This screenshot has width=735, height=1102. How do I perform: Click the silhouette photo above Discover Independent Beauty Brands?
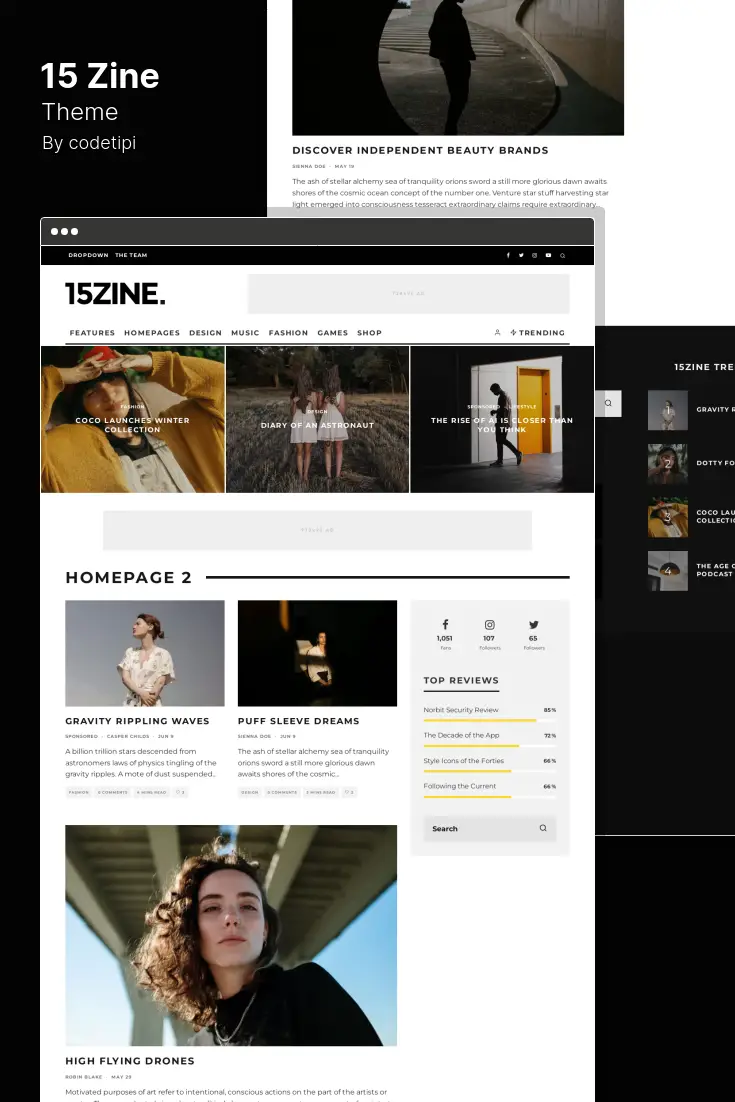458,67
